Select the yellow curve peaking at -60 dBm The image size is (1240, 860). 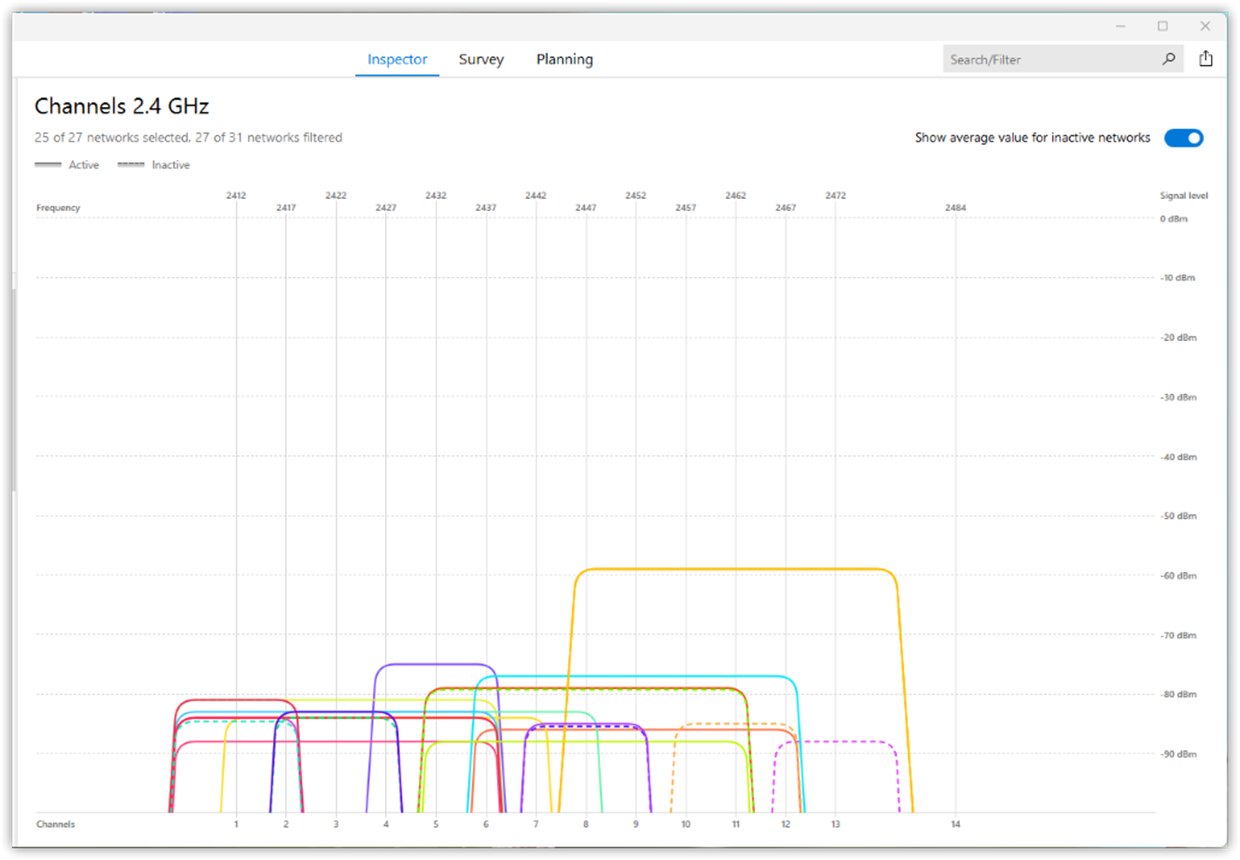735,569
